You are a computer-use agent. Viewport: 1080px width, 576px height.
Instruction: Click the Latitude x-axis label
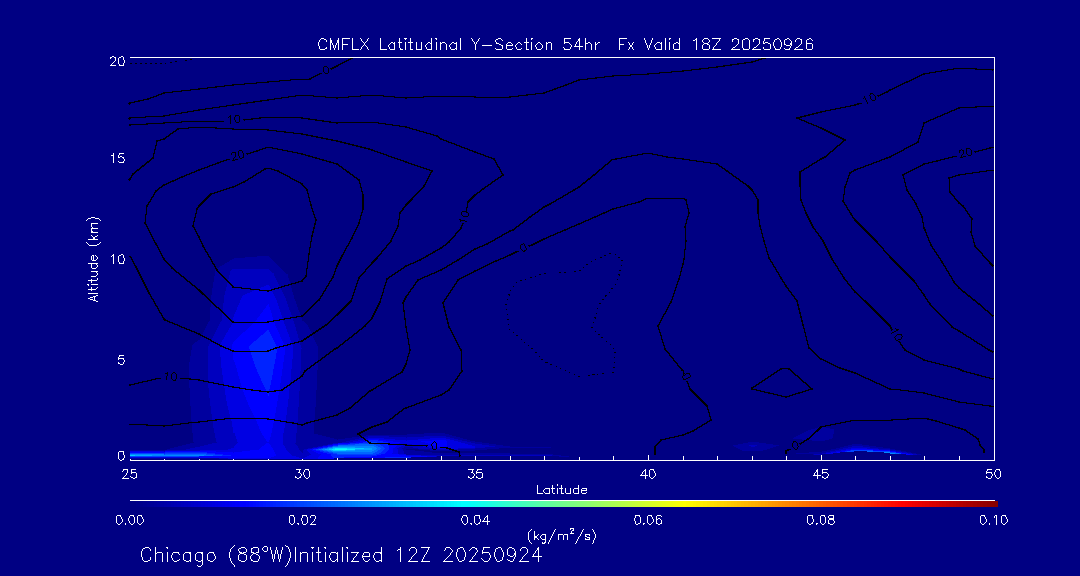coord(561,490)
